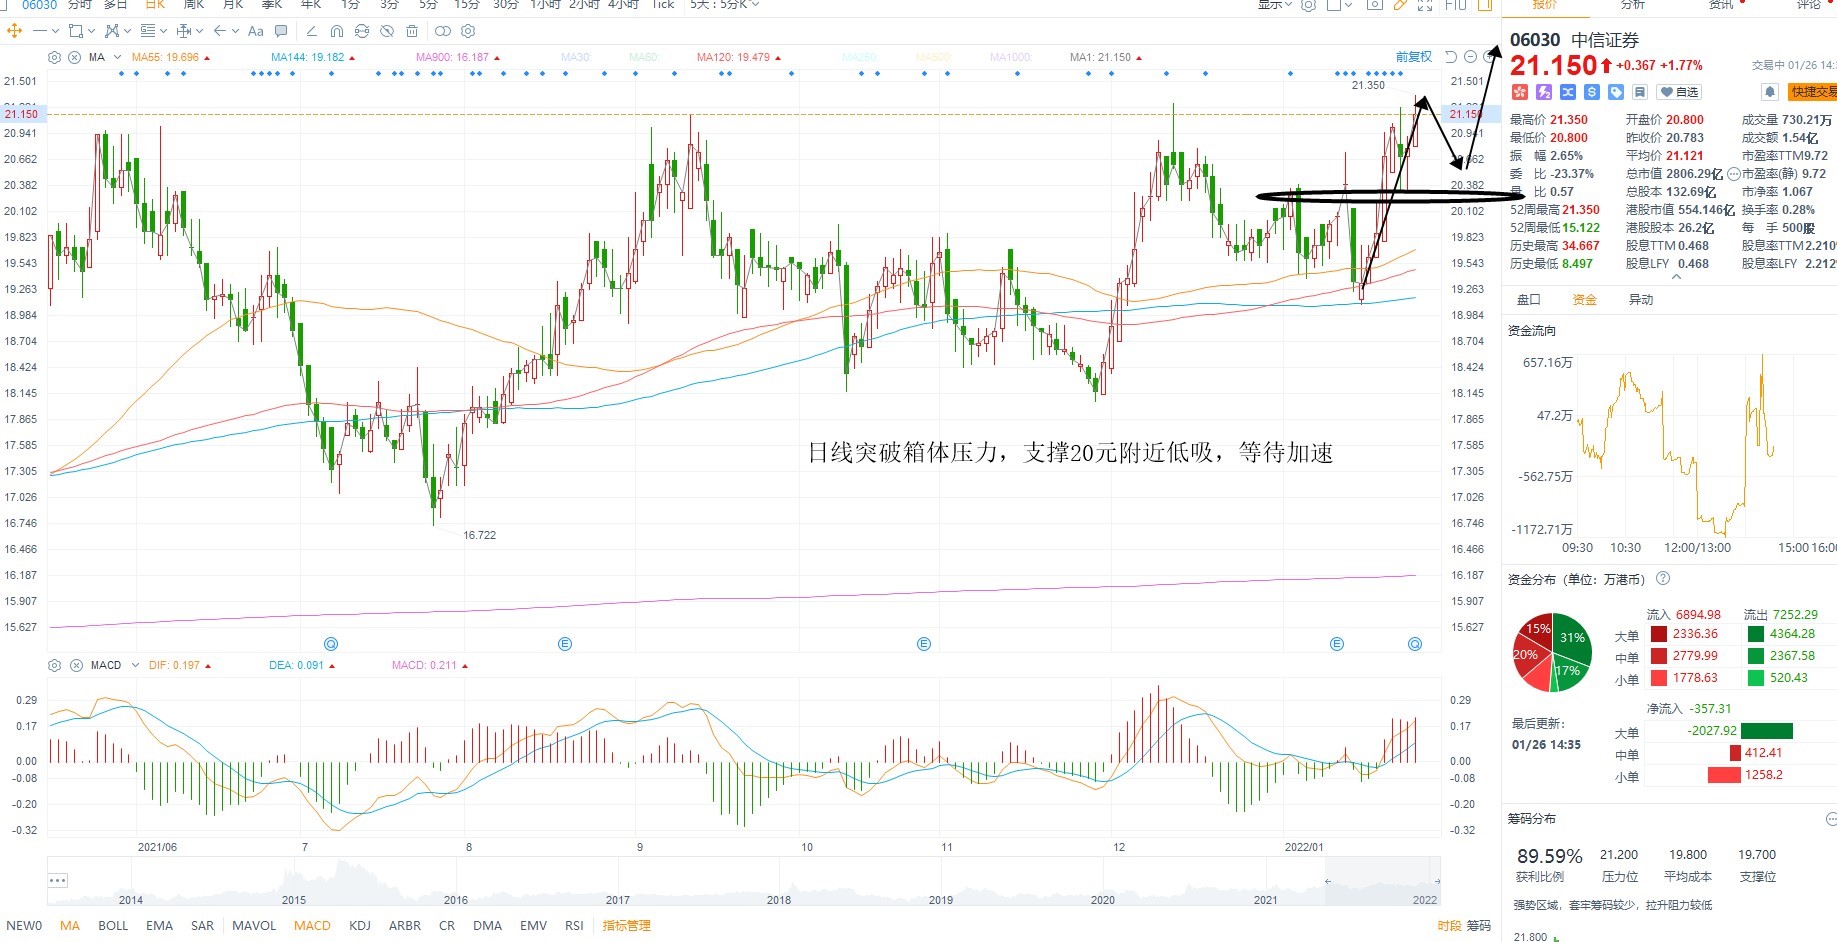Delete drawings with trash icon
1837x942 pixels.
tap(412, 31)
